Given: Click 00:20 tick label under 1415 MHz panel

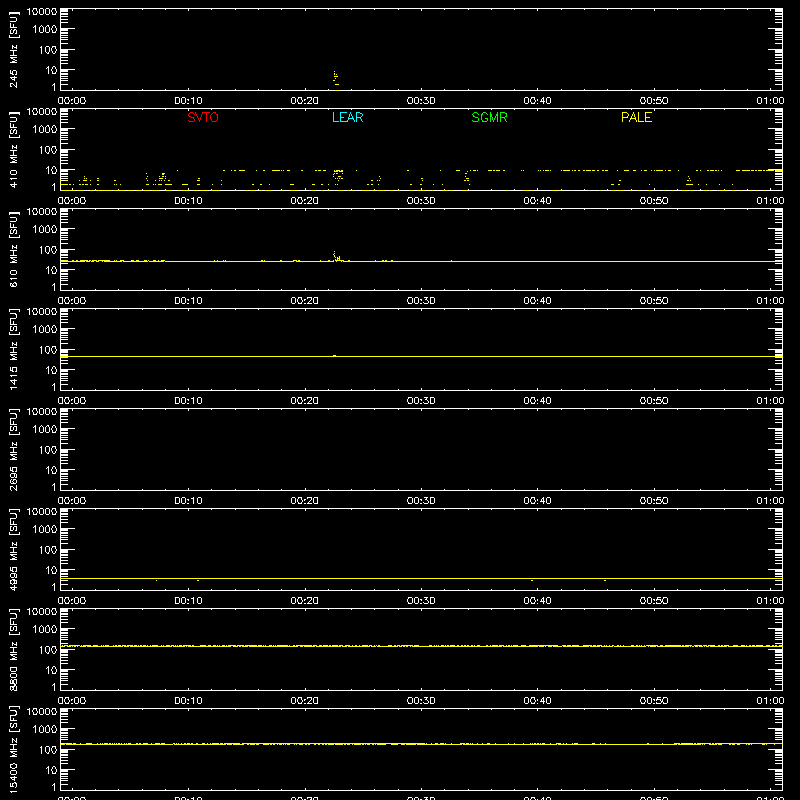Looking at the screenshot, I should click(305, 401).
